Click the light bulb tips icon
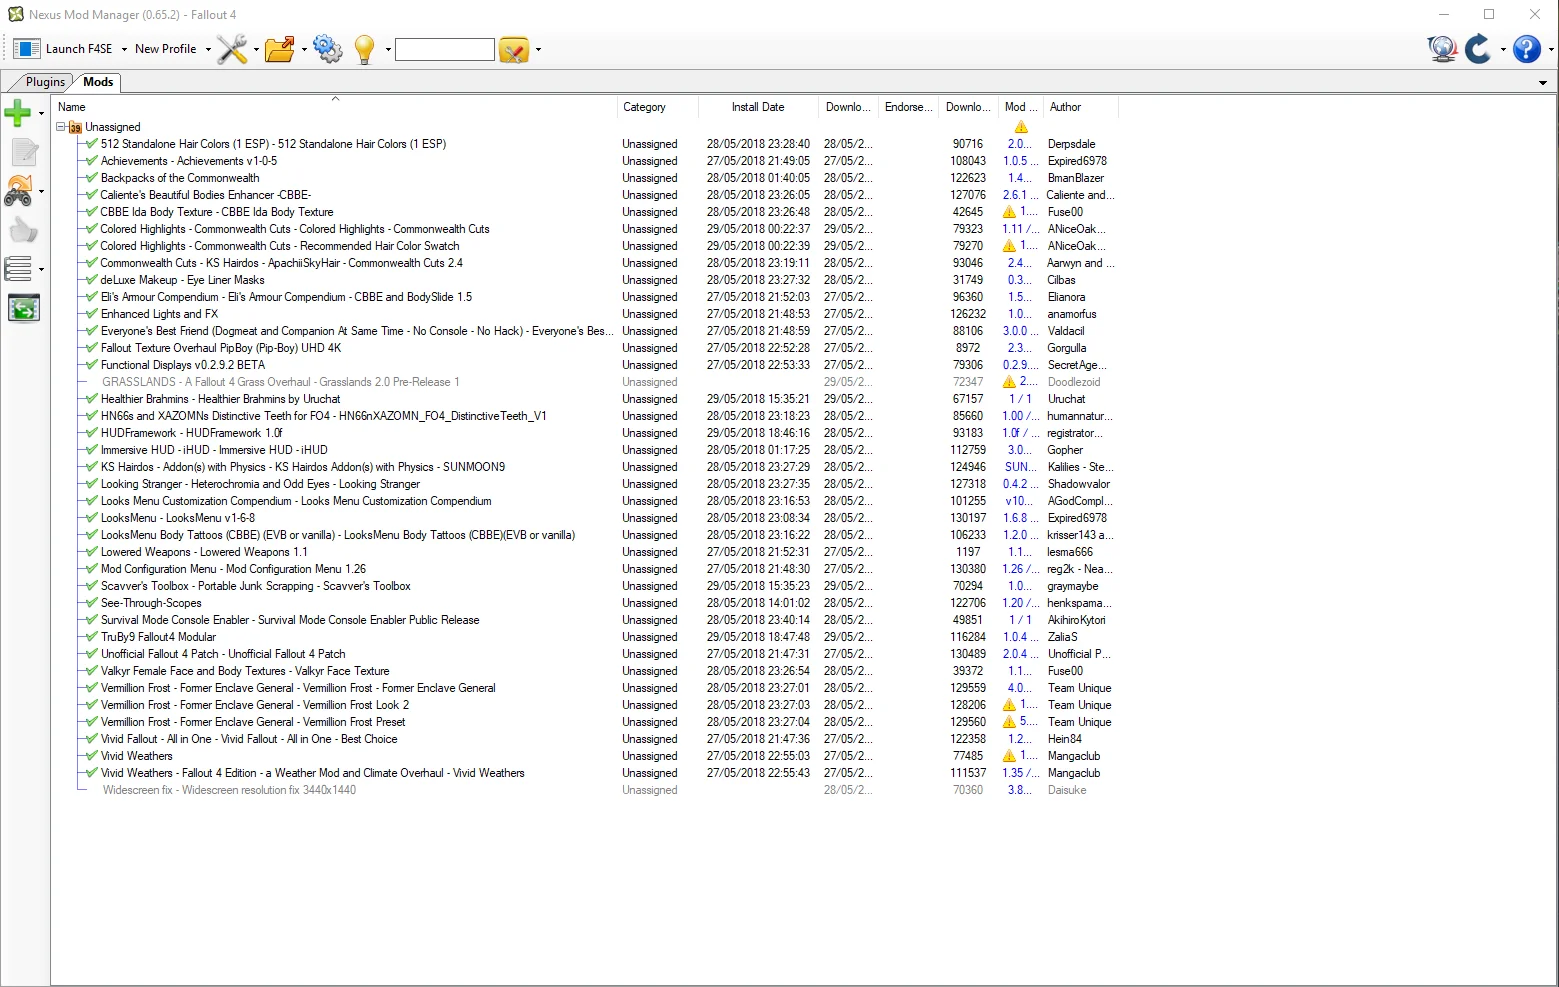Screen dimensions: 1559x987 [x=365, y=49]
